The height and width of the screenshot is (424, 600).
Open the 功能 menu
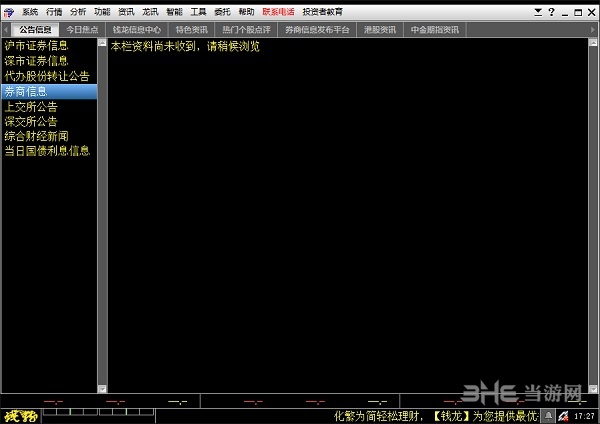(x=102, y=12)
